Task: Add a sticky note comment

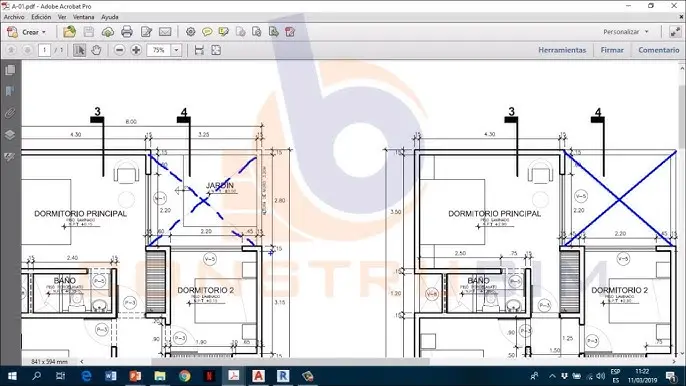Action: tap(207, 32)
